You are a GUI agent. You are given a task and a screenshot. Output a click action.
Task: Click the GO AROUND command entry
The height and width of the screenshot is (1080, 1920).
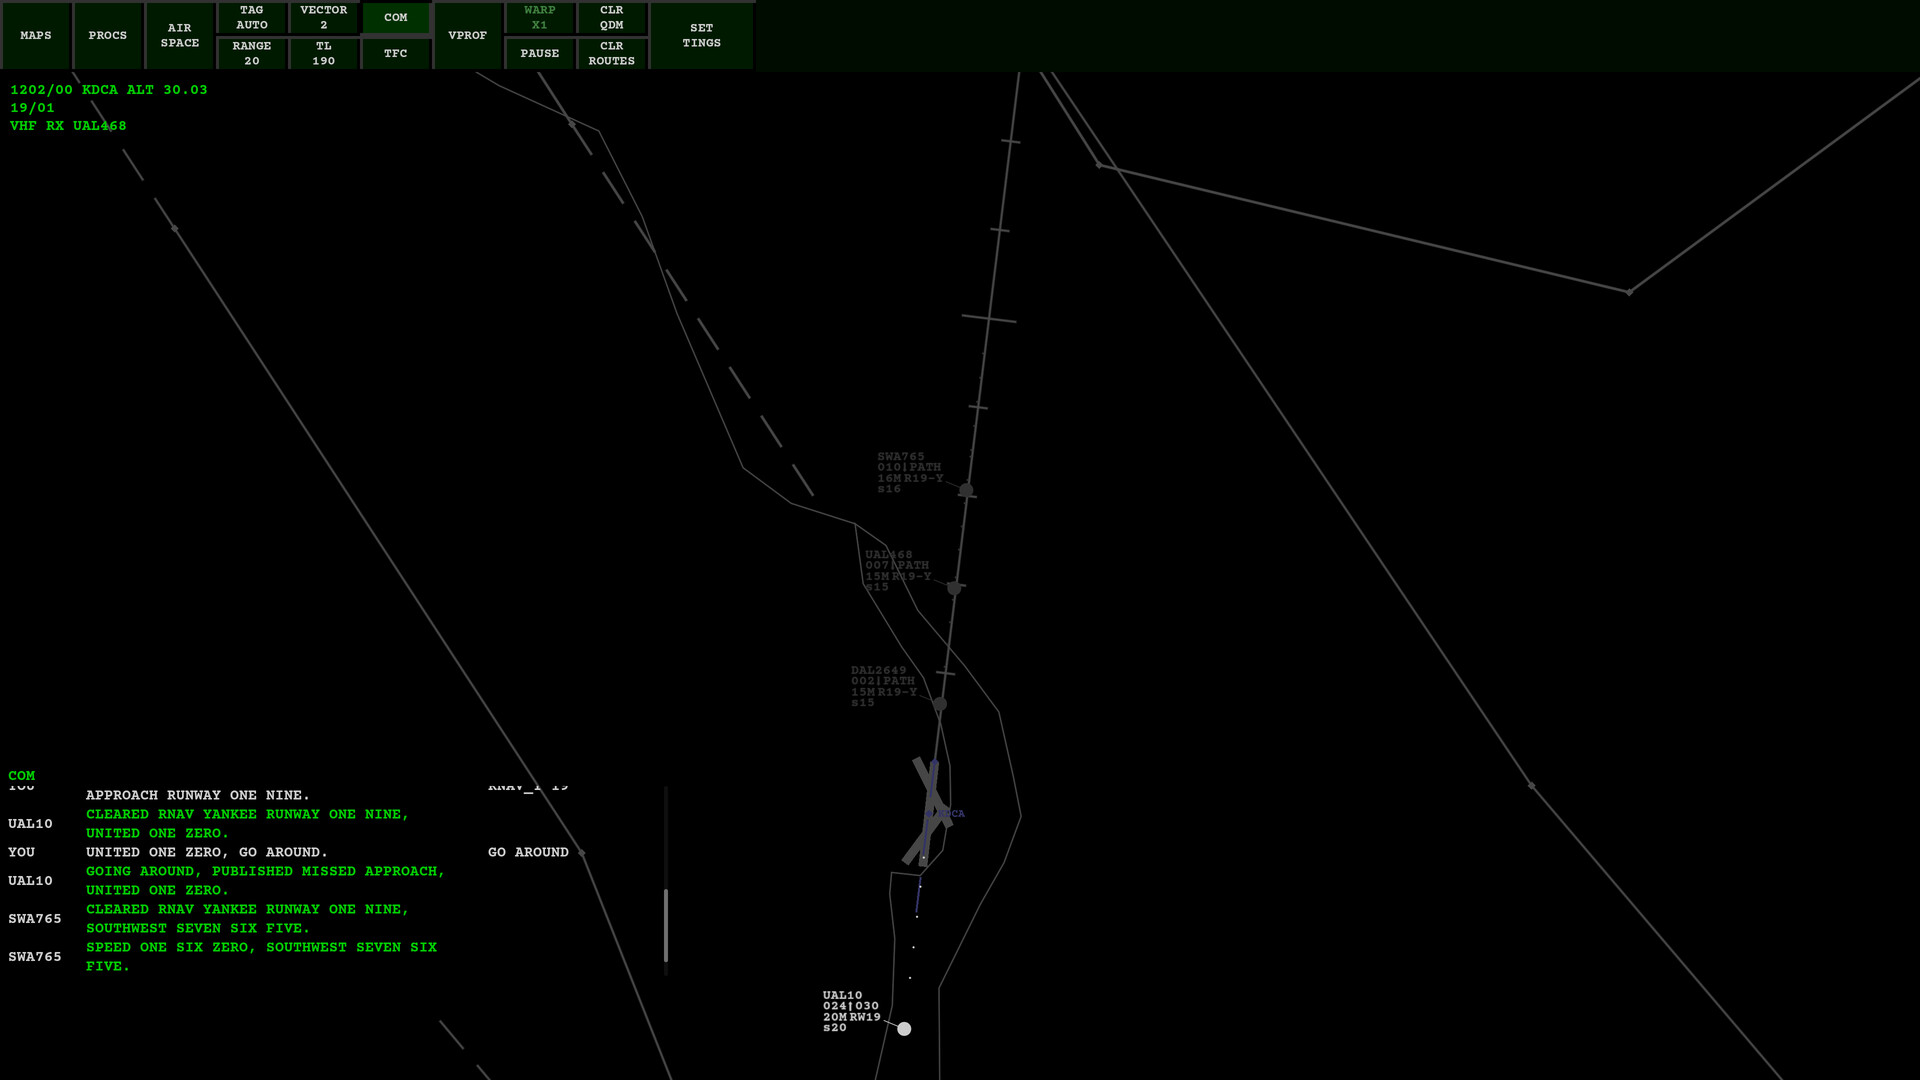(x=528, y=852)
